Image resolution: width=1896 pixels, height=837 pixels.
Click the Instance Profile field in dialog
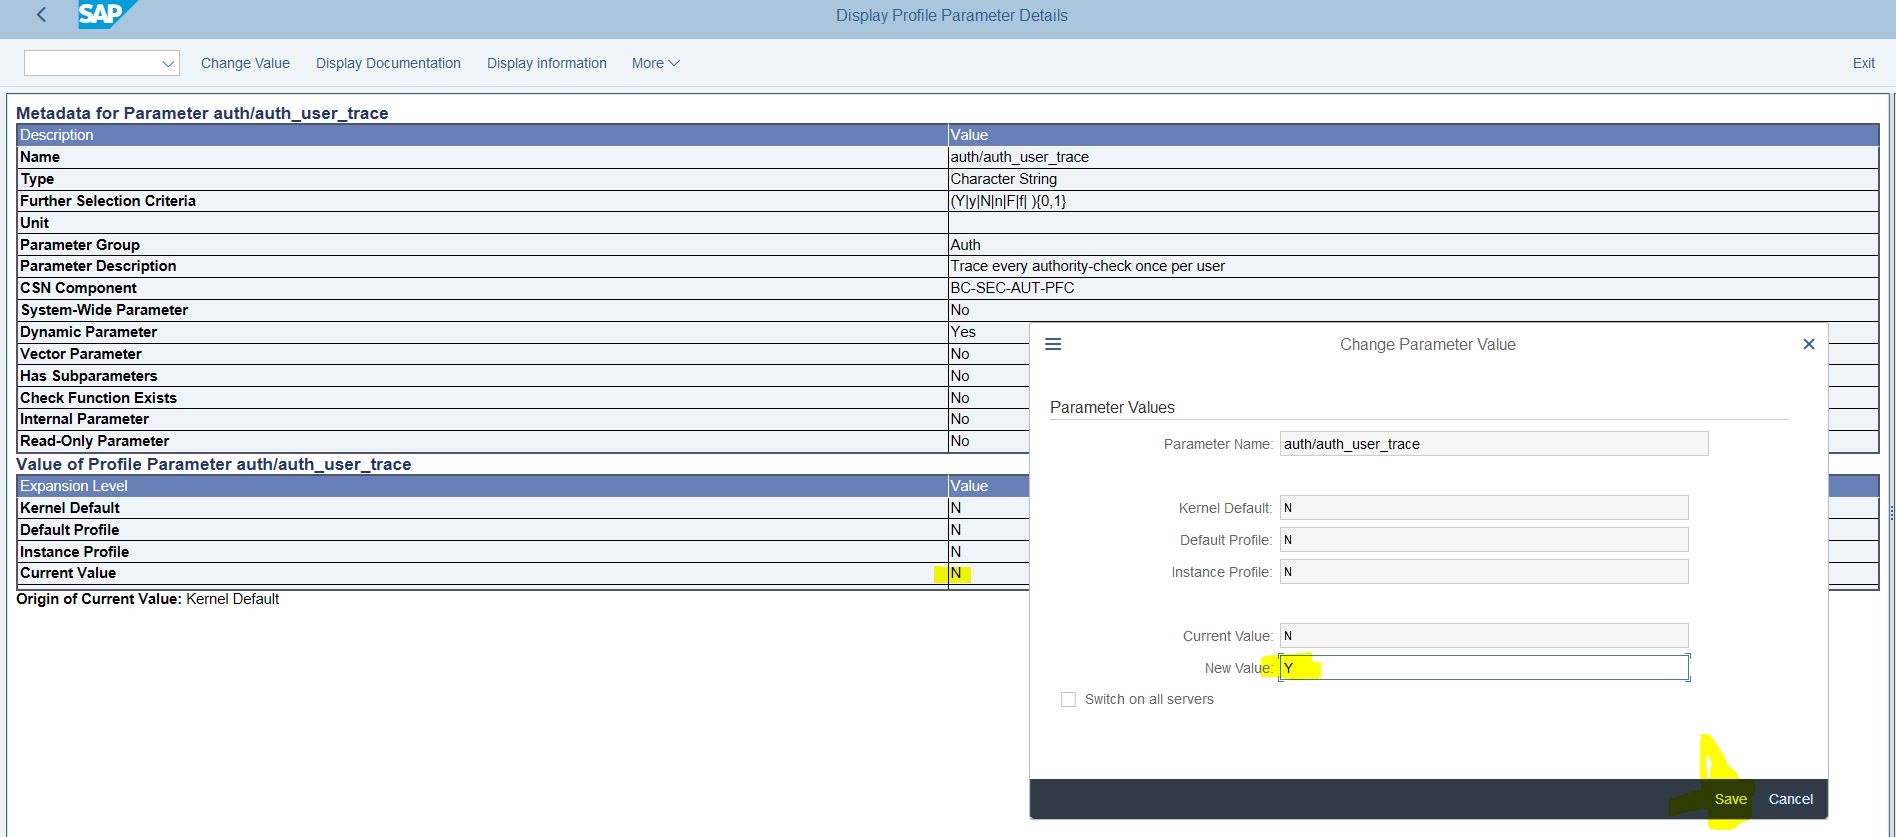coord(1484,572)
